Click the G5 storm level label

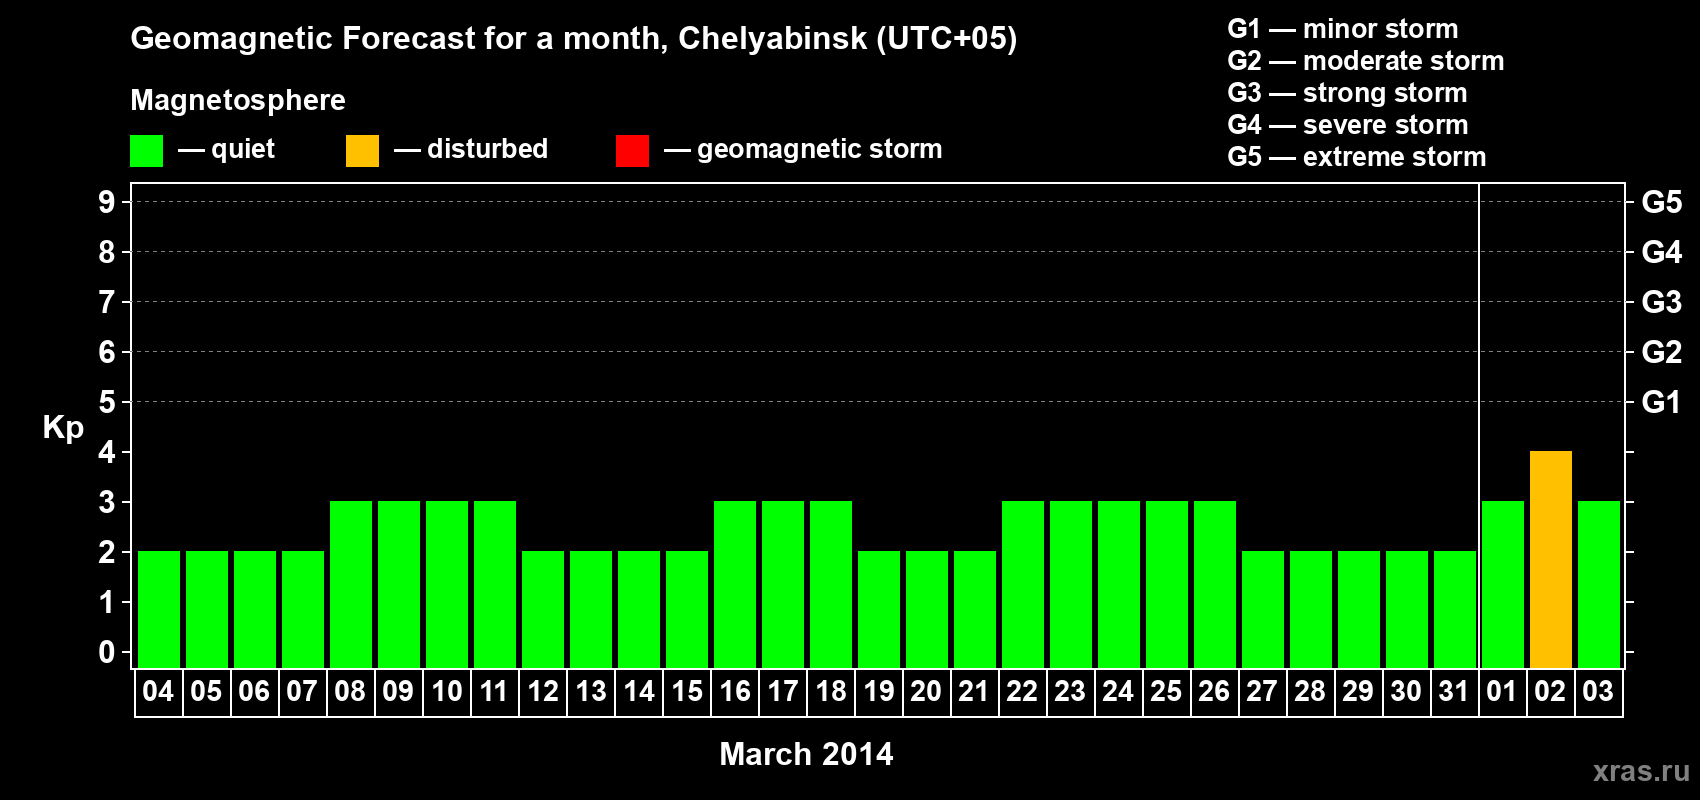point(1661,202)
